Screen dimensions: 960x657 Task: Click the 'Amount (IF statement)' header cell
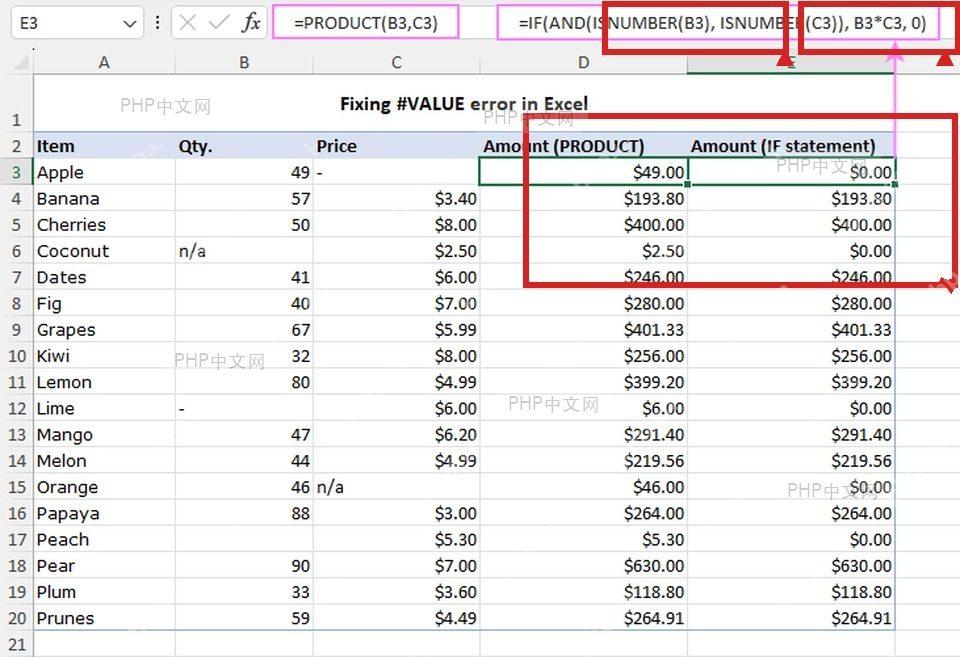click(791, 146)
